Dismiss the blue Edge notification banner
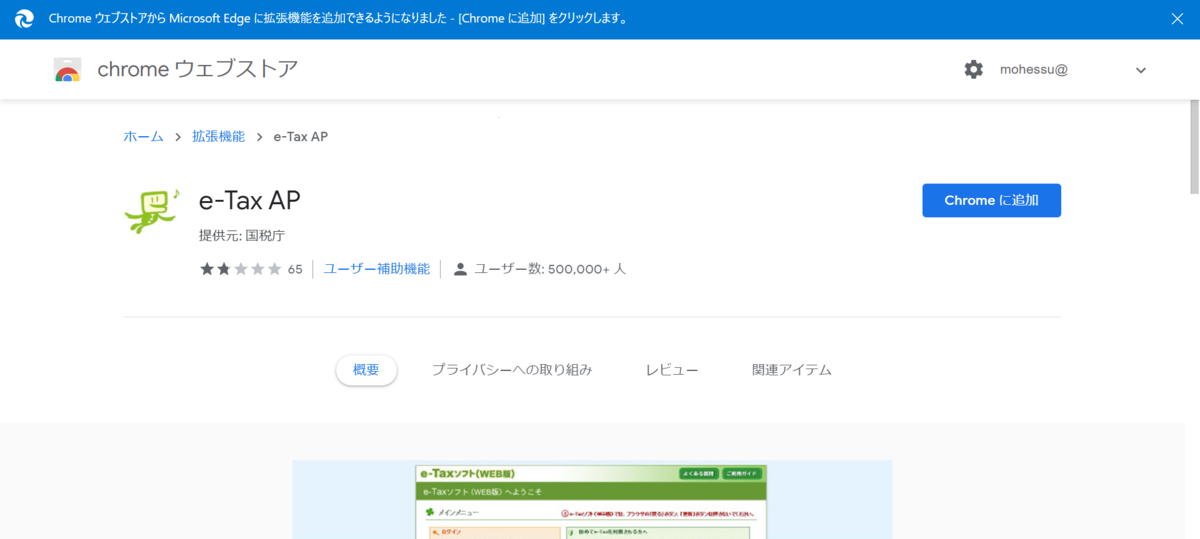1200x539 pixels. (1177, 19)
